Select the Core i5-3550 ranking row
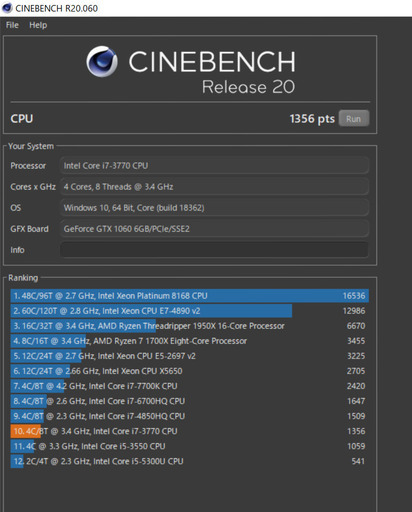Viewport: 412px width, 512px height. pyautogui.click(x=189, y=446)
